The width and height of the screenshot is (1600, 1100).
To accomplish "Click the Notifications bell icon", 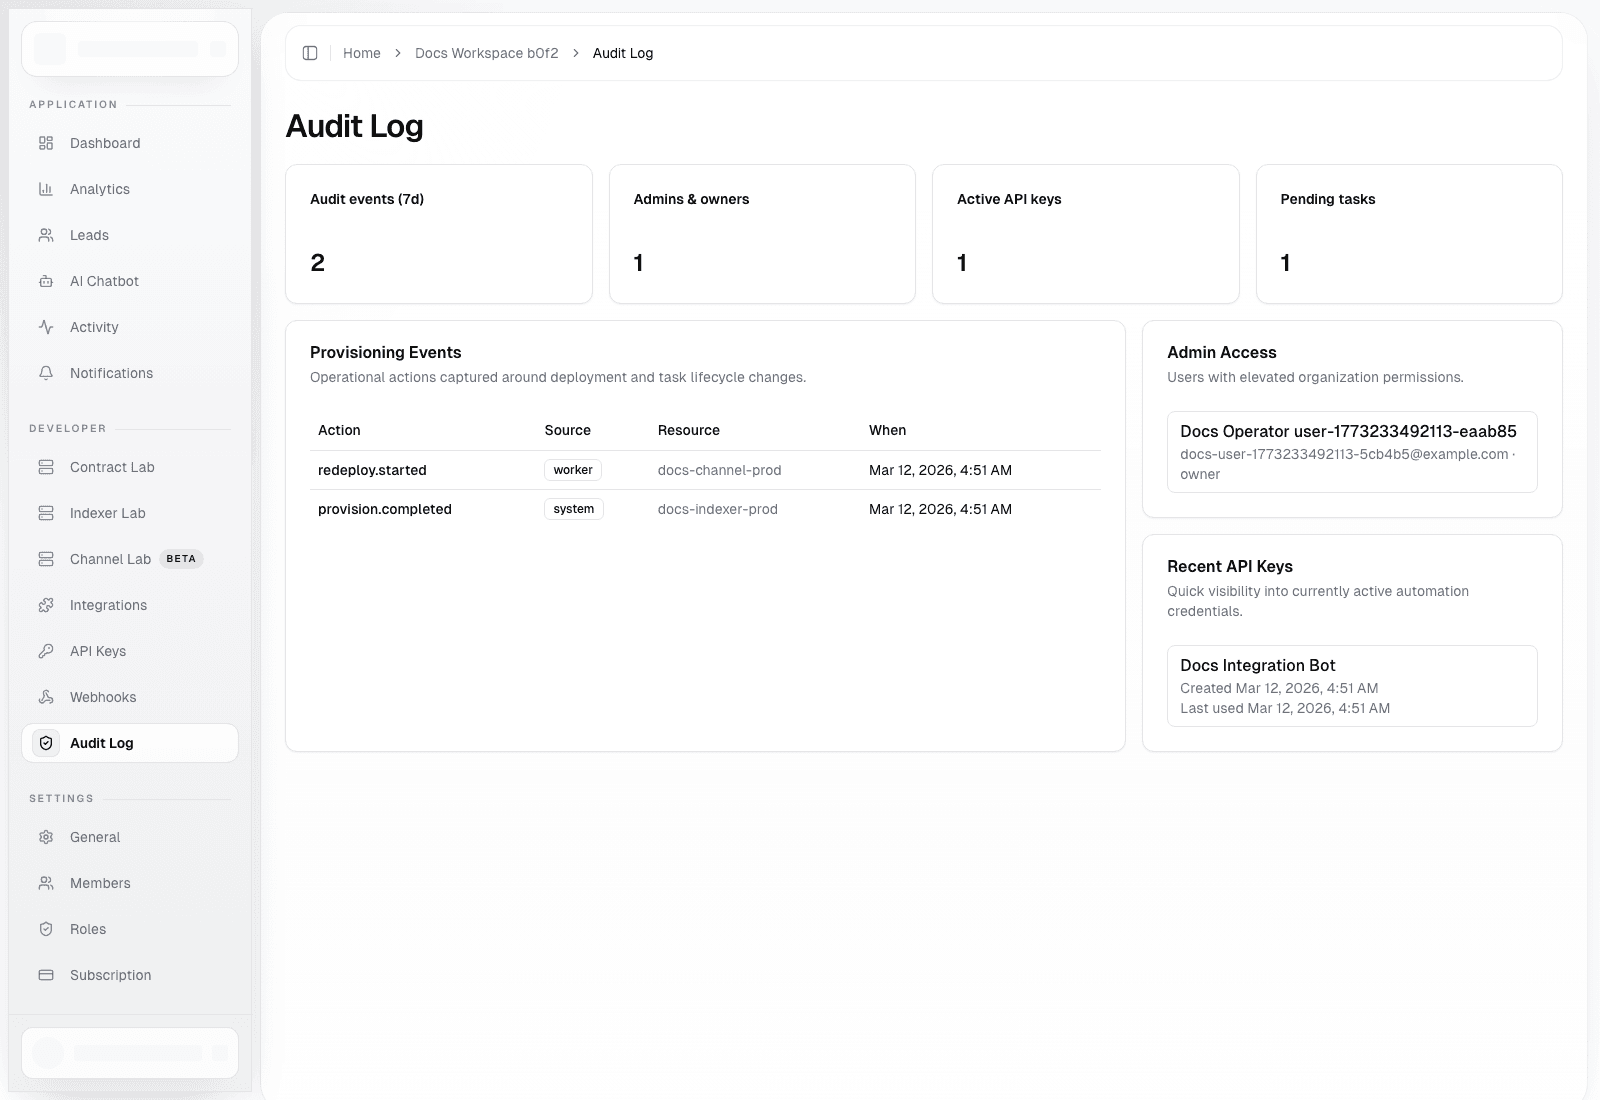I will pos(46,373).
